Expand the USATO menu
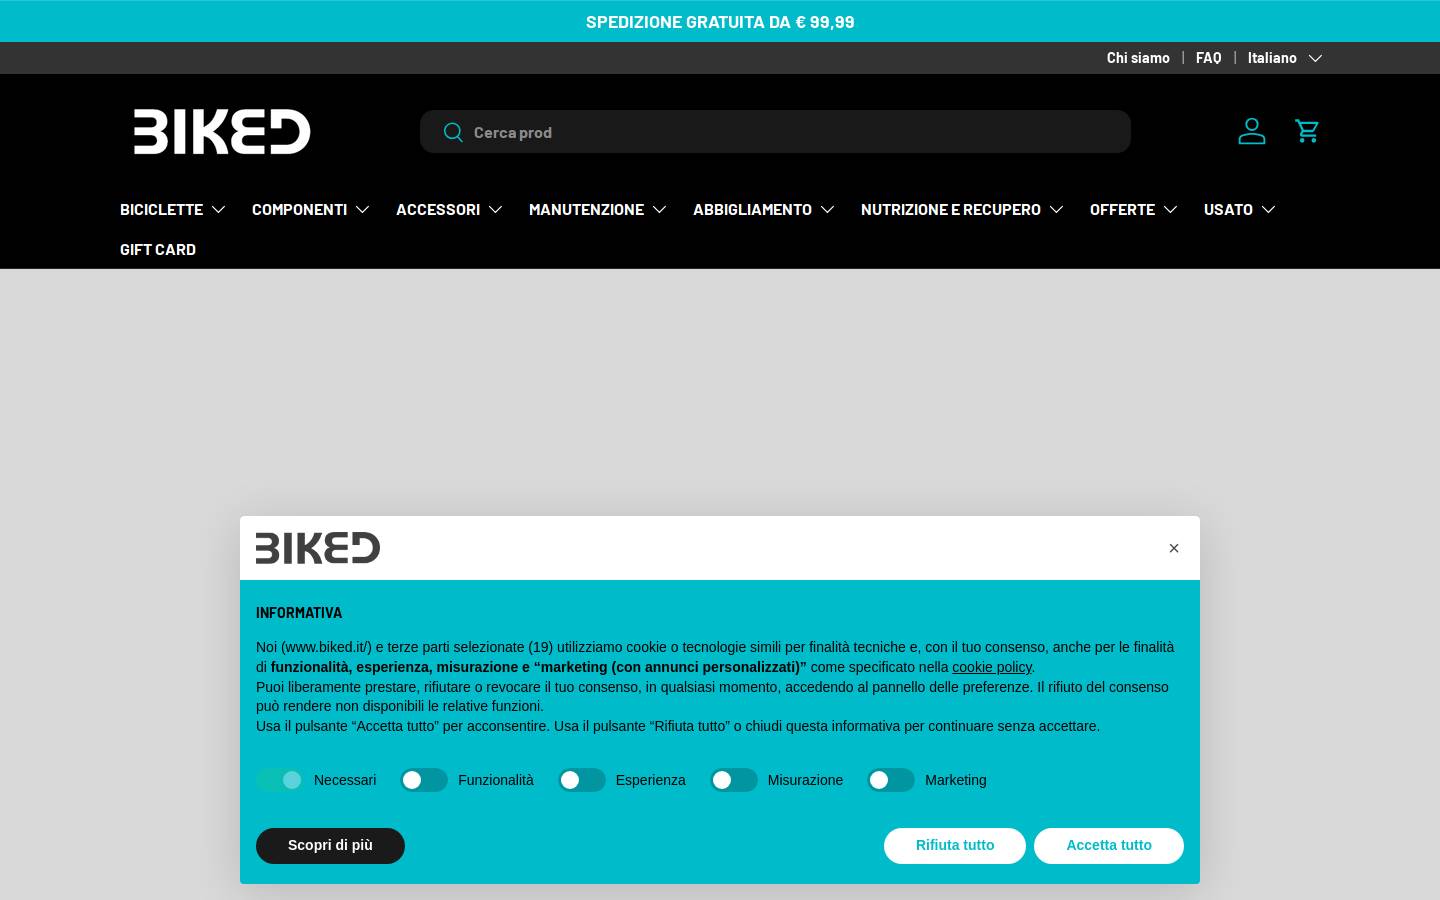The image size is (1440, 900). coord(1240,209)
